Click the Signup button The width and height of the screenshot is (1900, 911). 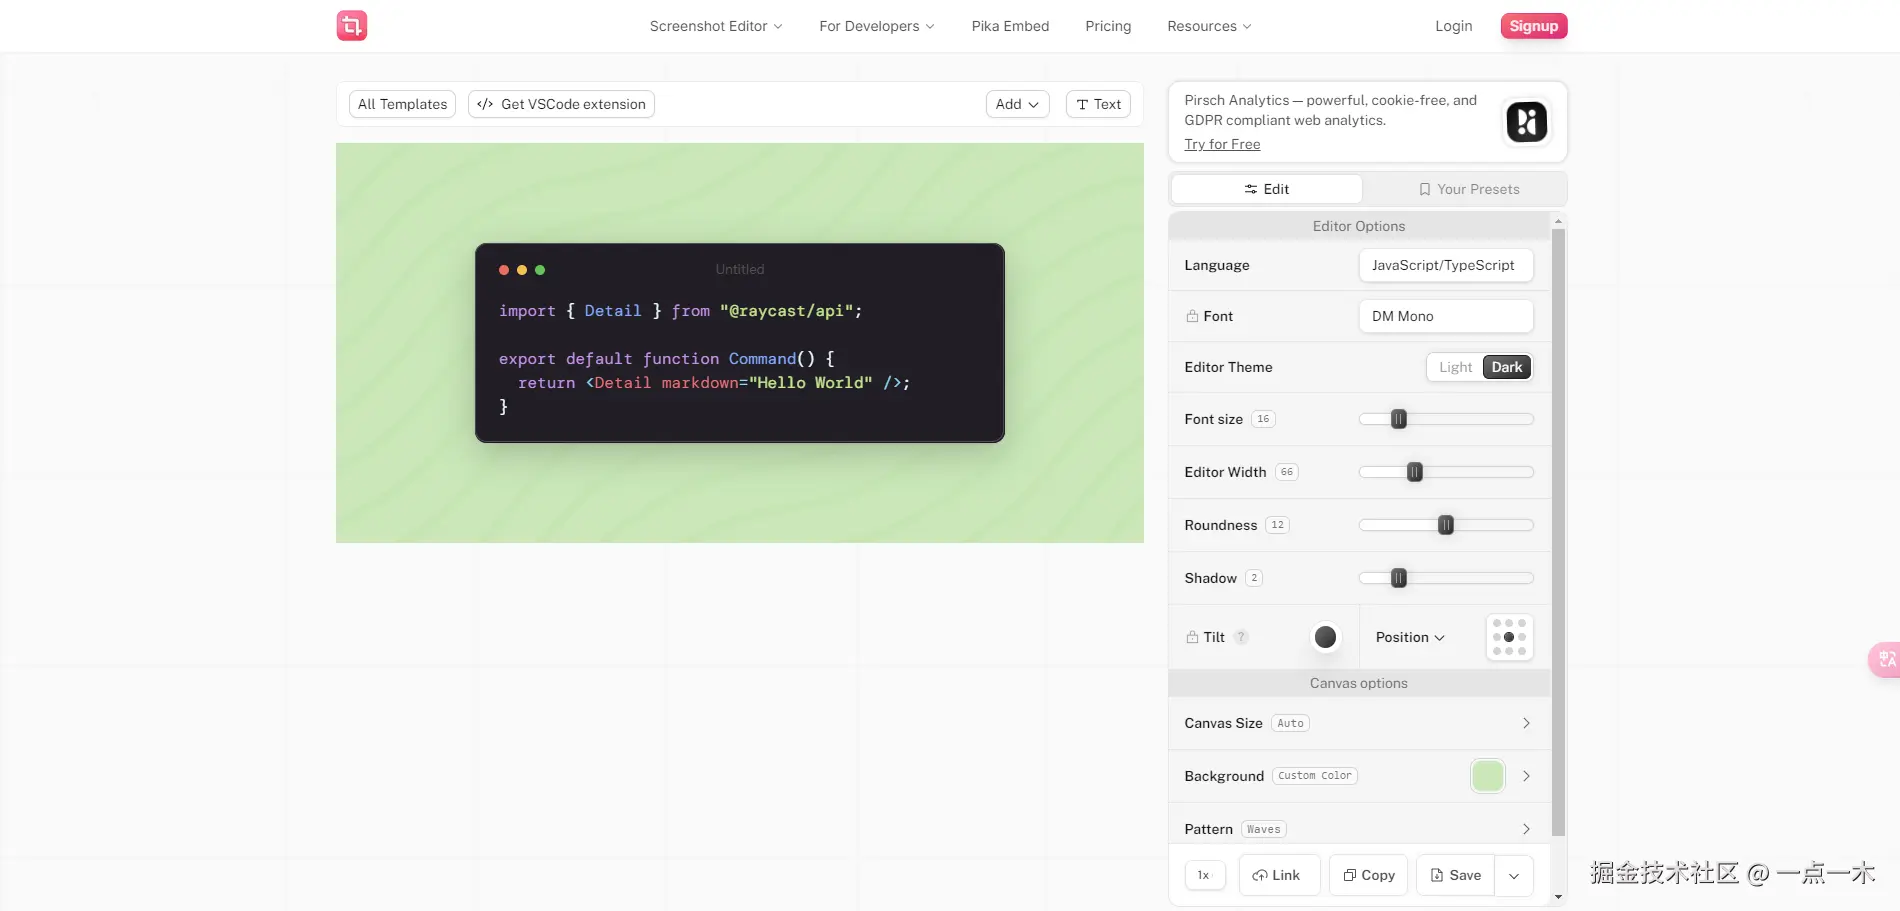tap(1534, 26)
